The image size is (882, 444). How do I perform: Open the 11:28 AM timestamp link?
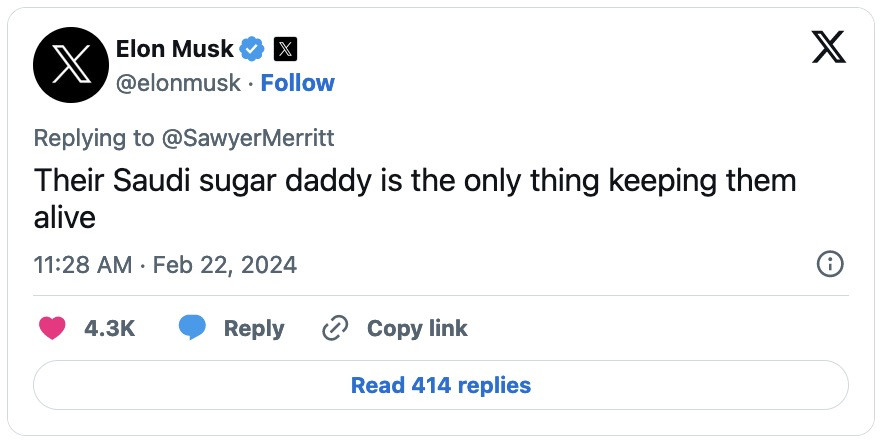coord(83,264)
